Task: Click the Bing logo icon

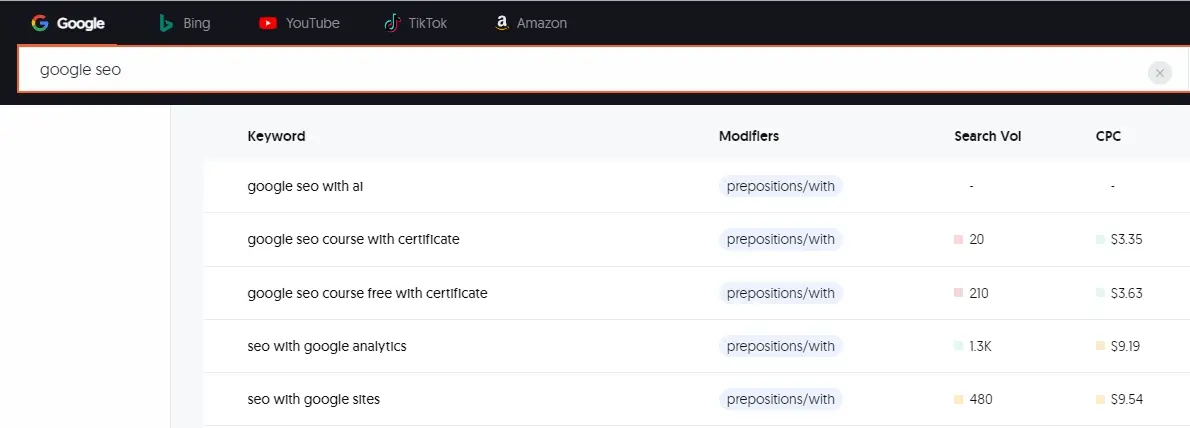Action: point(167,23)
